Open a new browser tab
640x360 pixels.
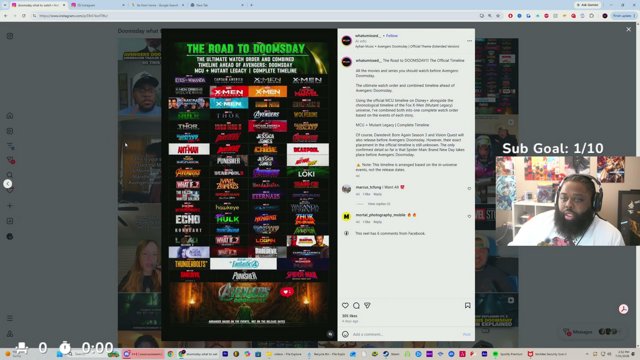coord(251,5)
